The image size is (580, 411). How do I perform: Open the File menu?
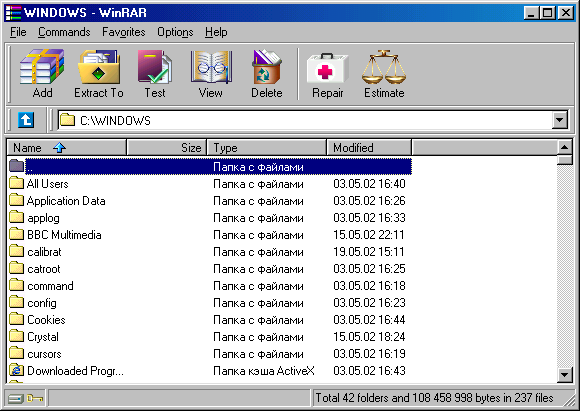[18, 32]
